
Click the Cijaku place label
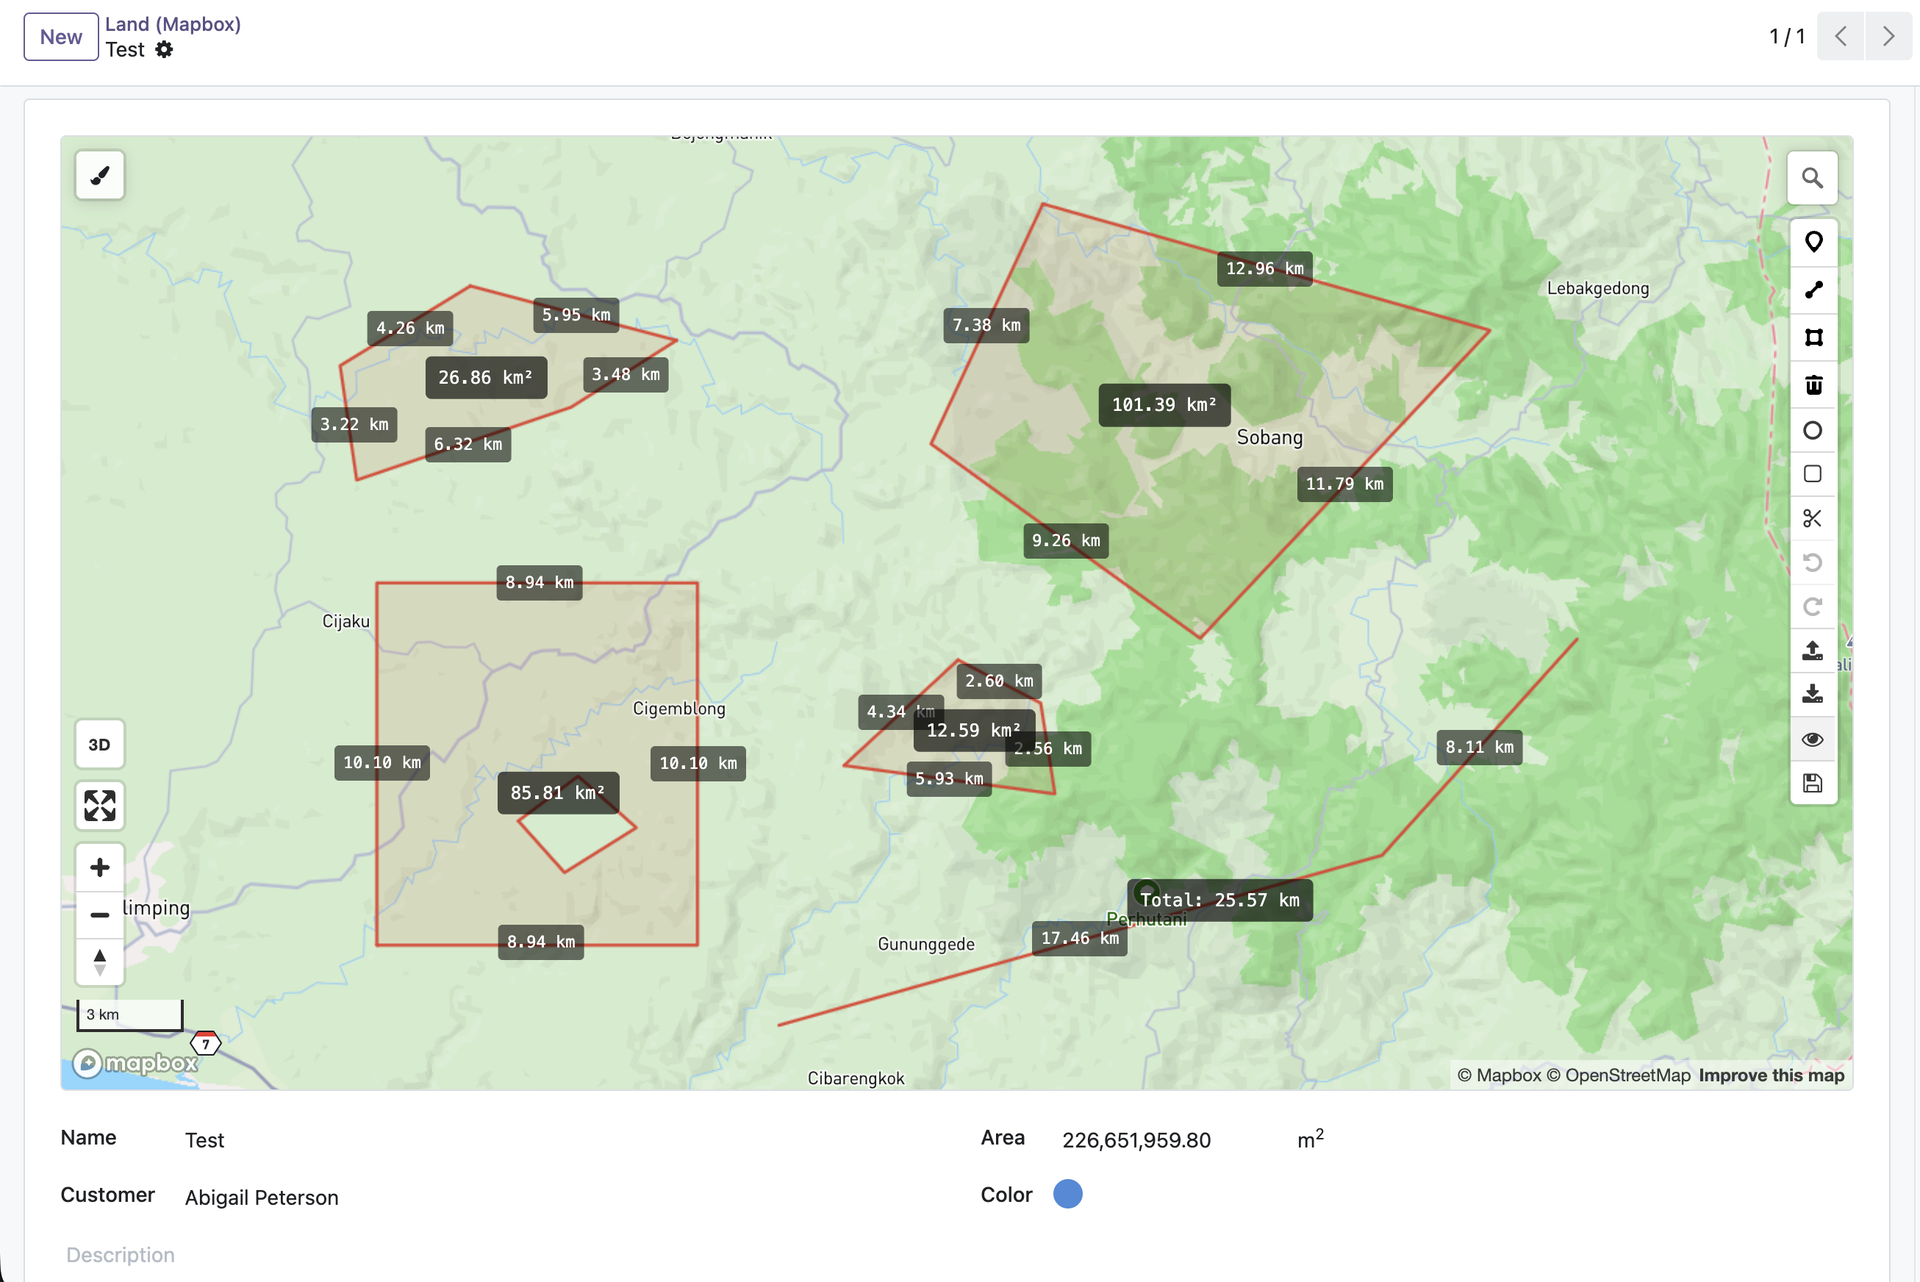coord(346,622)
